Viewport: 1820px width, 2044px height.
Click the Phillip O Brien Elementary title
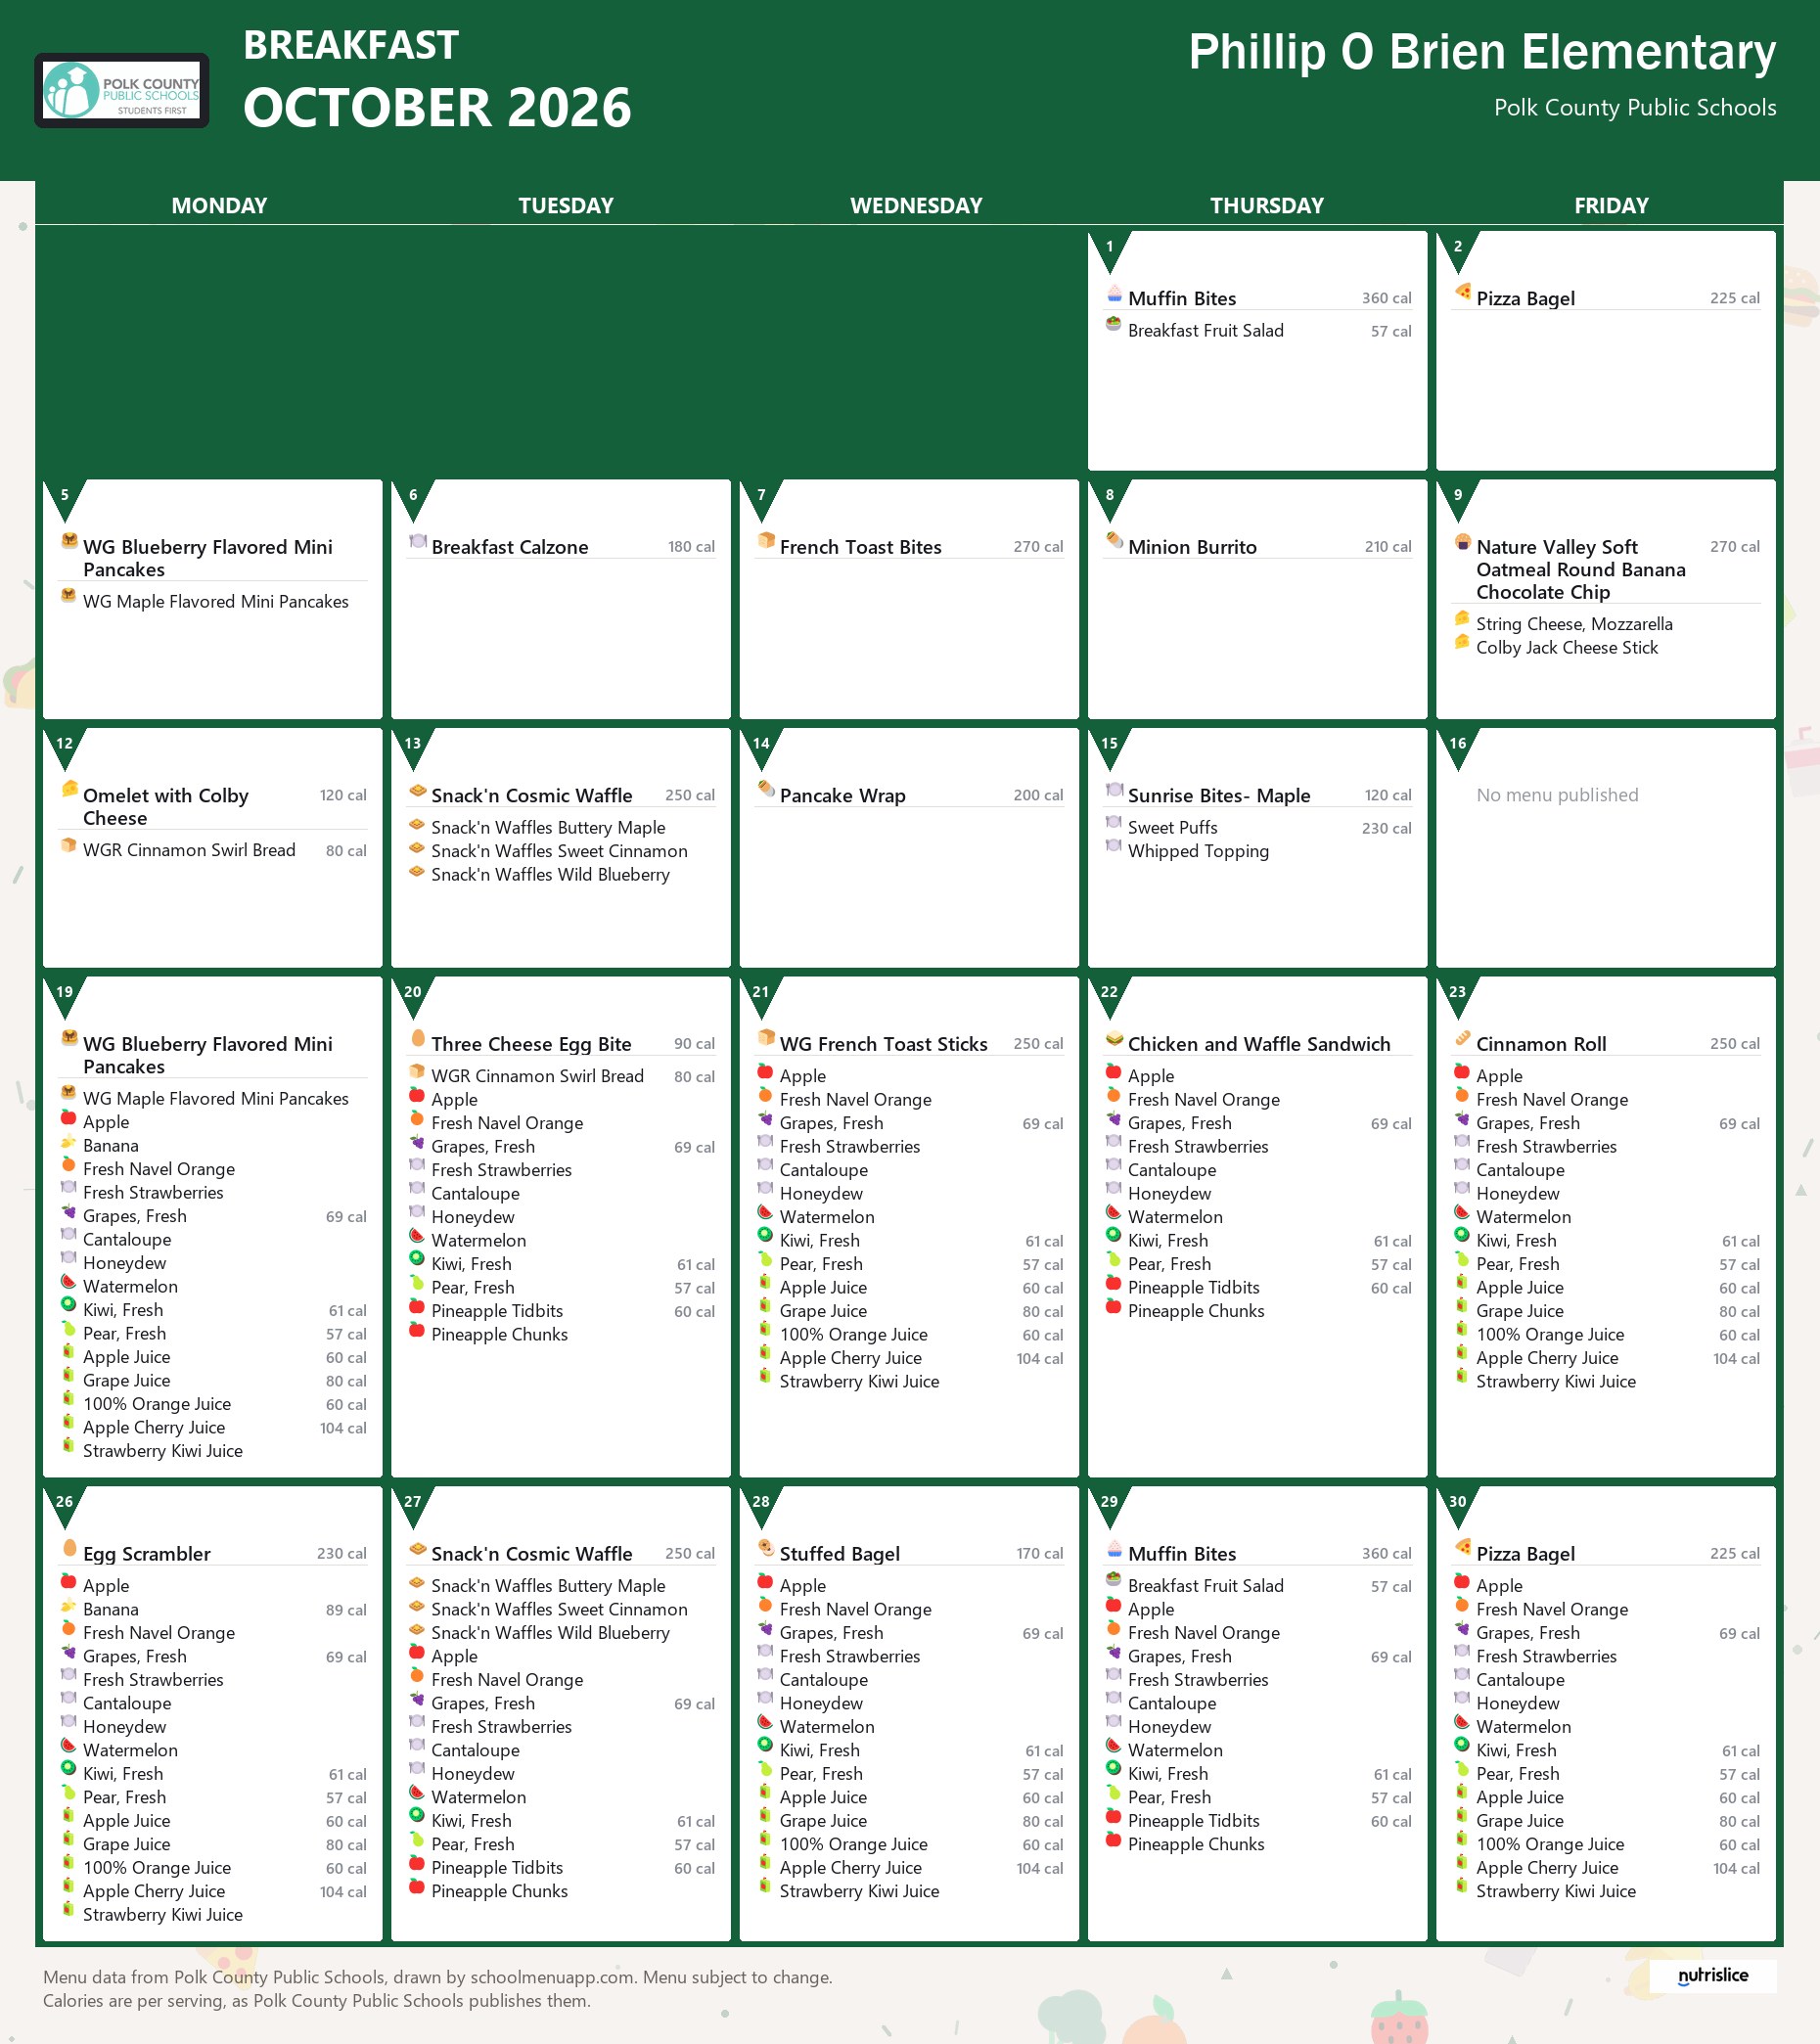pos(1482,52)
